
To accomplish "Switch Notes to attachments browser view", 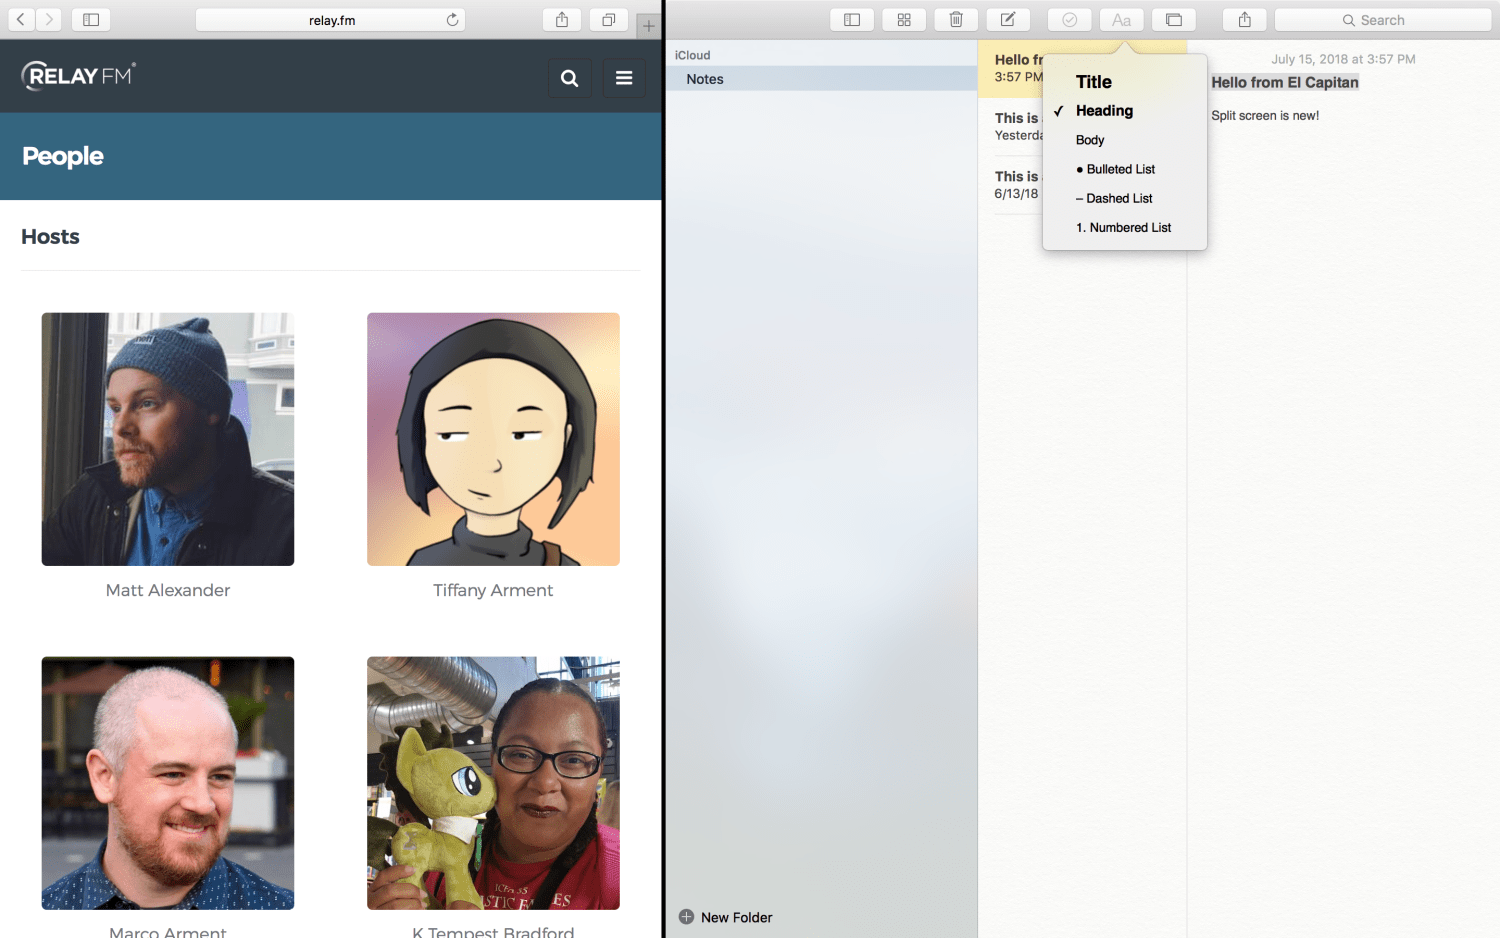I will pos(904,20).
